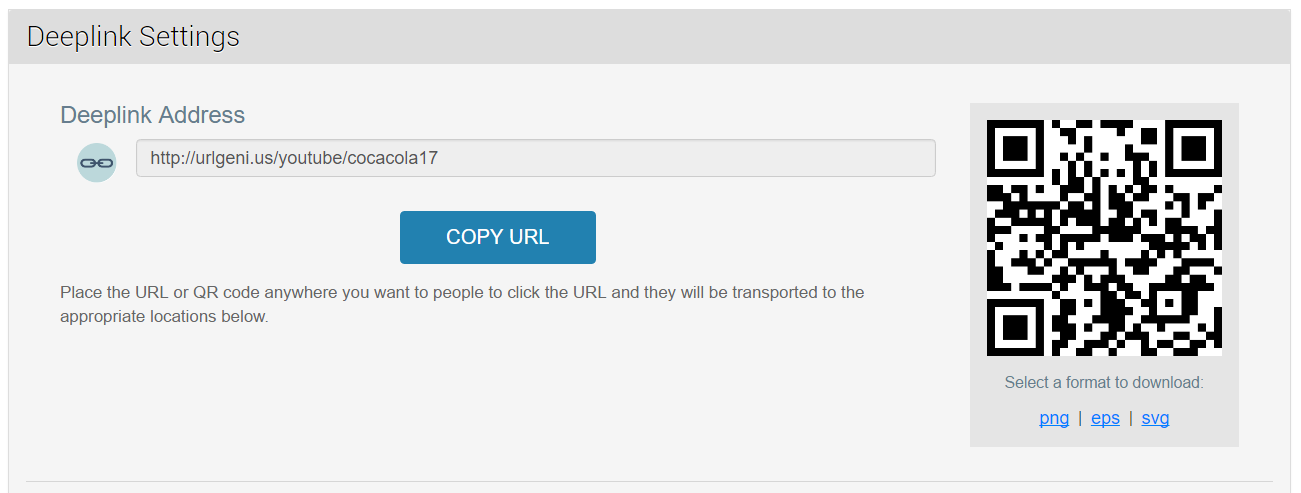
Task: Click the QR code's bottom-left finder square
Action: coord(1015,327)
